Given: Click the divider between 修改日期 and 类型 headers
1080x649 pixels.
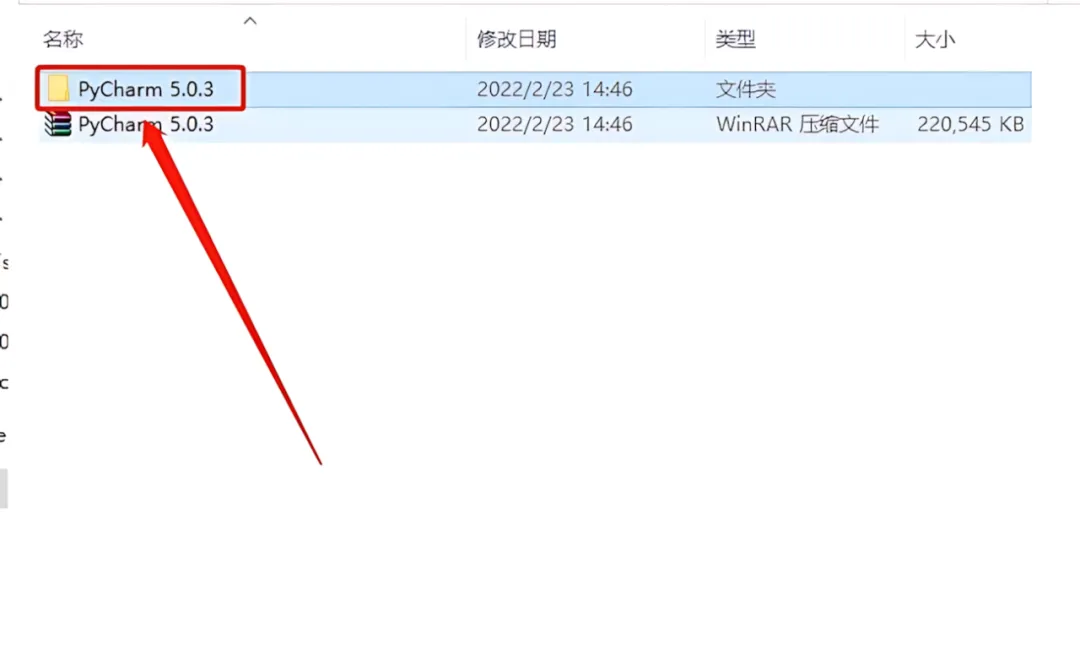Looking at the screenshot, I should pos(705,39).
